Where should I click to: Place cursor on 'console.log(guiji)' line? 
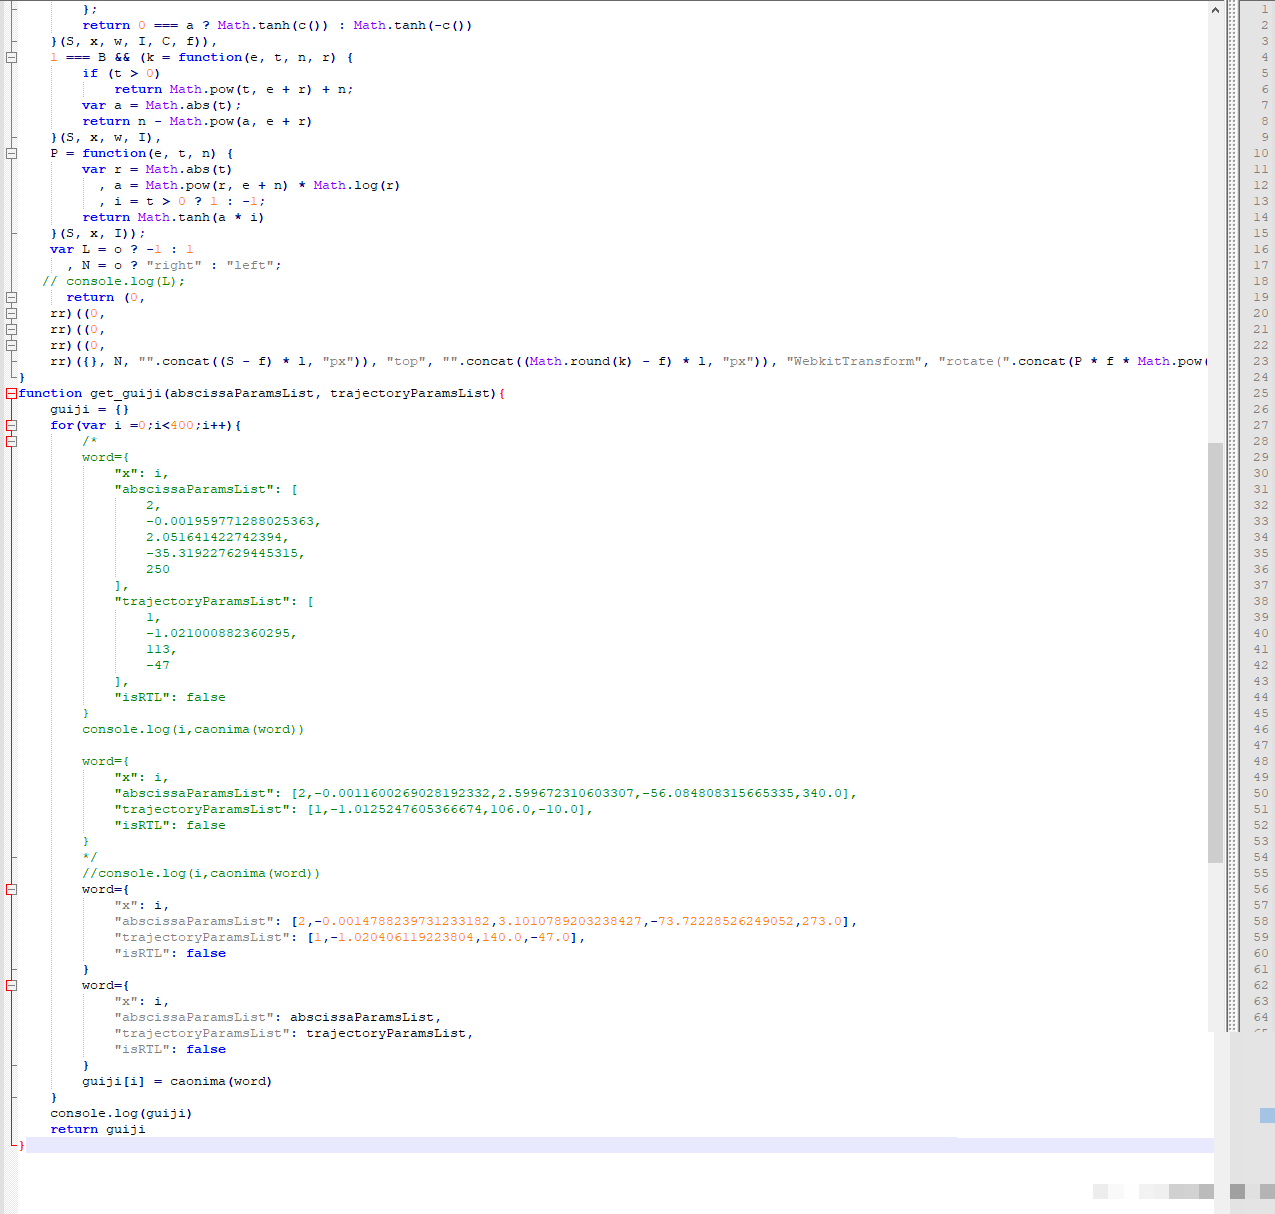click(x=121, y=1113)
